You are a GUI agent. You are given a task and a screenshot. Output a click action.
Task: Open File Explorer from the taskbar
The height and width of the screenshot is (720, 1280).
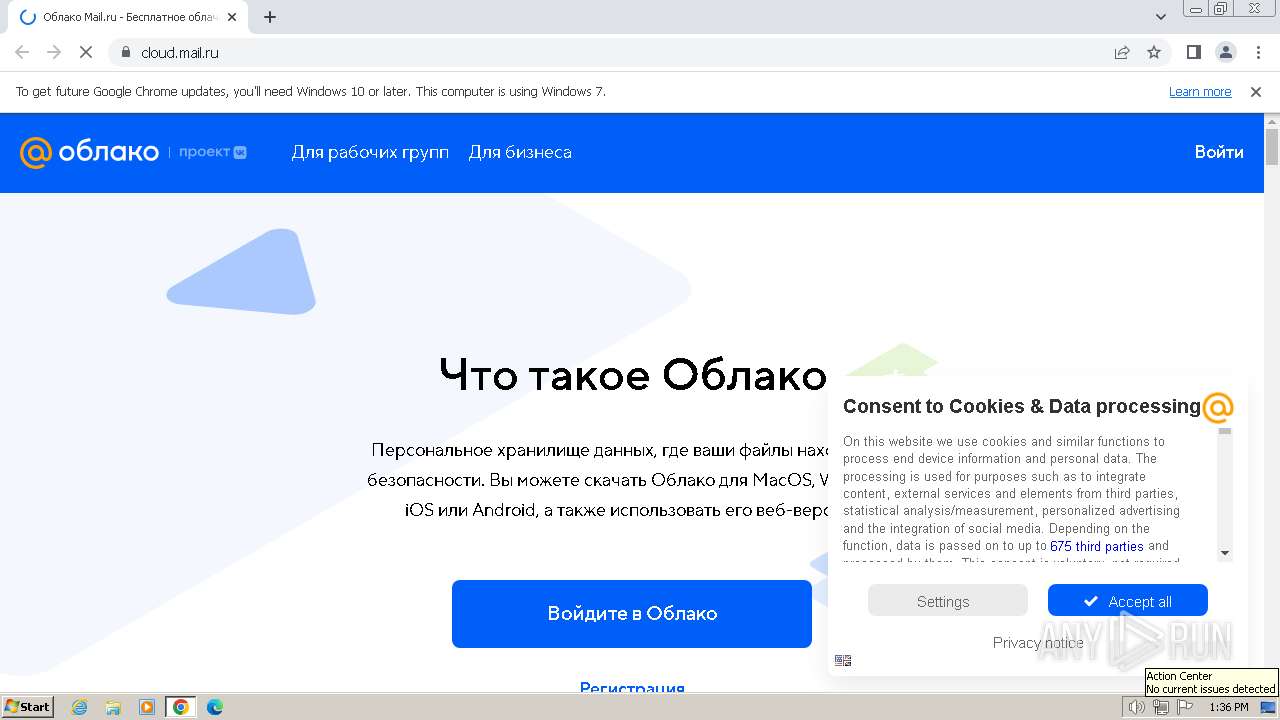point(113,707)
